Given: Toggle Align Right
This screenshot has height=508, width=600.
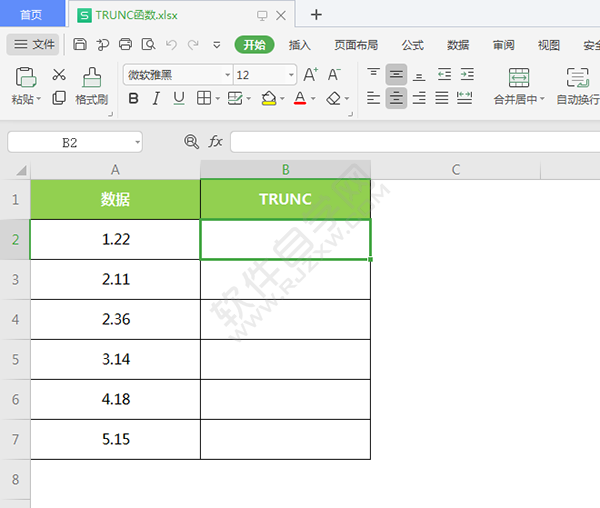Looking at the screenshot, I should click(419, 98).
